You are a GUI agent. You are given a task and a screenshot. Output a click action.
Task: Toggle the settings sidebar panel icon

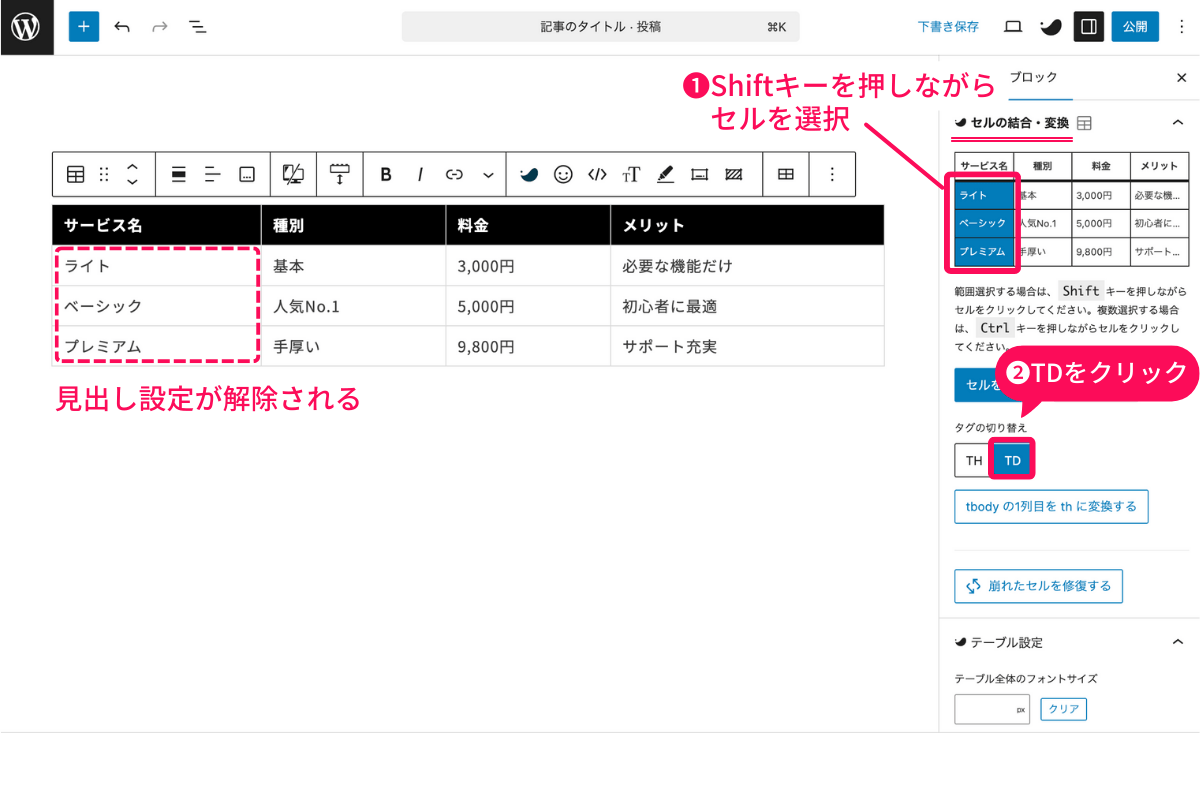[1089, 26]
